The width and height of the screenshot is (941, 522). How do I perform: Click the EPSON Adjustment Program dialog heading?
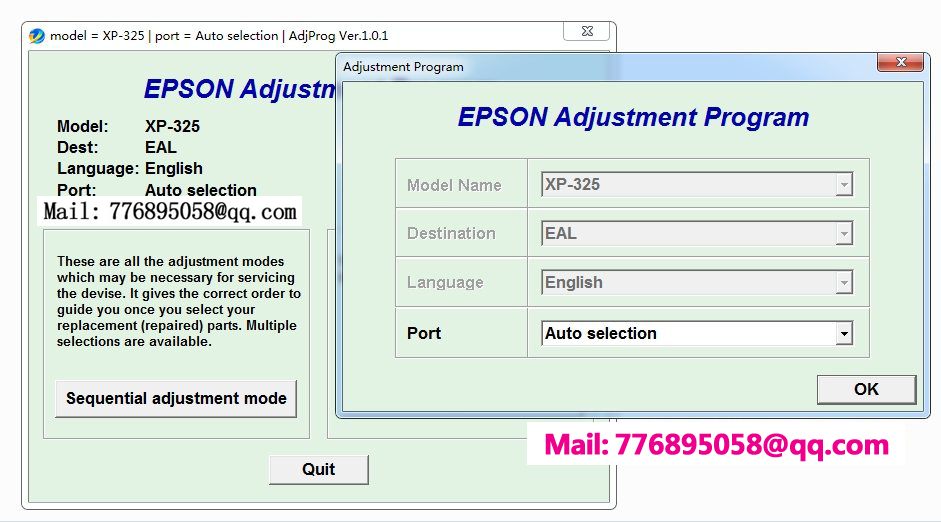[633, 118]
